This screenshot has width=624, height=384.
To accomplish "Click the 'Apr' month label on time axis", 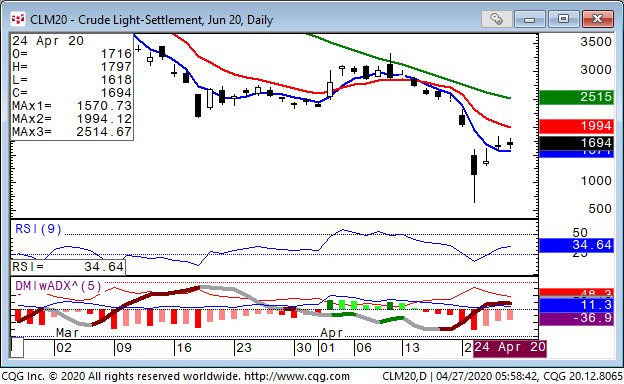I will [x=331, y=333].
